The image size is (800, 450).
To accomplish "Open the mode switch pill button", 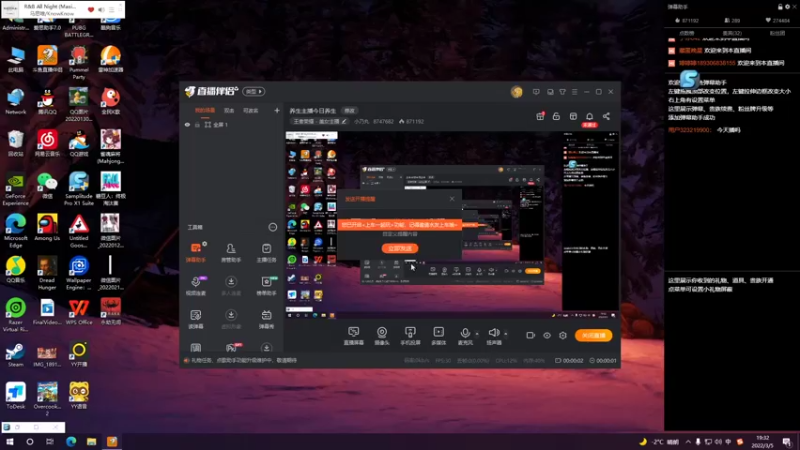I will click(254, 92).
